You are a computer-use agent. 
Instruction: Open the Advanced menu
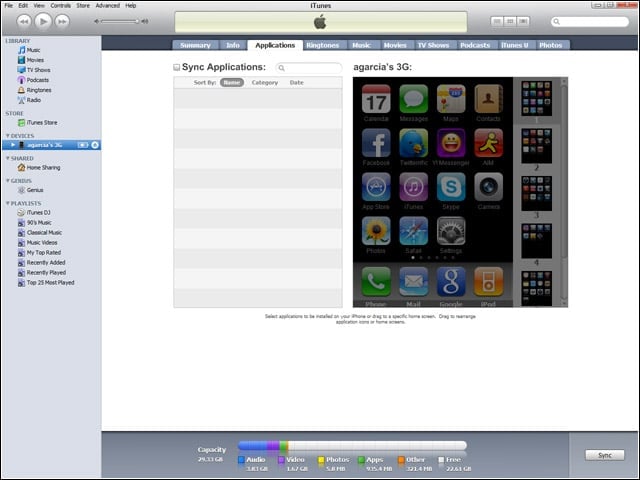point(107,5)
